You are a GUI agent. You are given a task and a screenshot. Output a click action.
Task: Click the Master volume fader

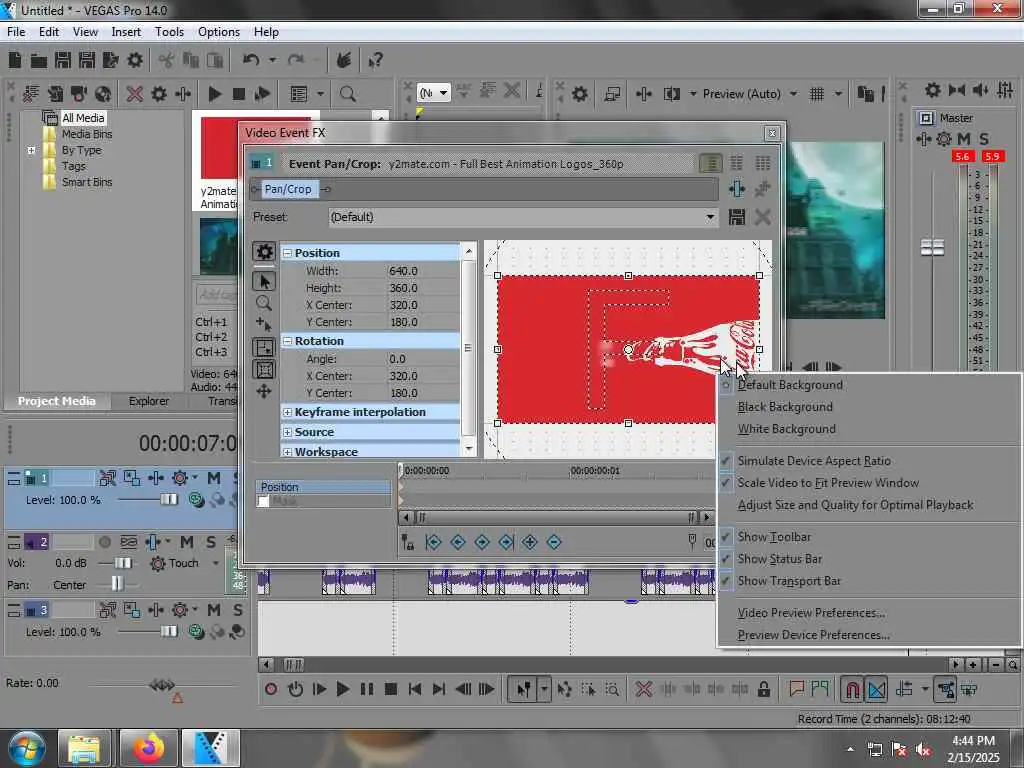tap(933, 248)
